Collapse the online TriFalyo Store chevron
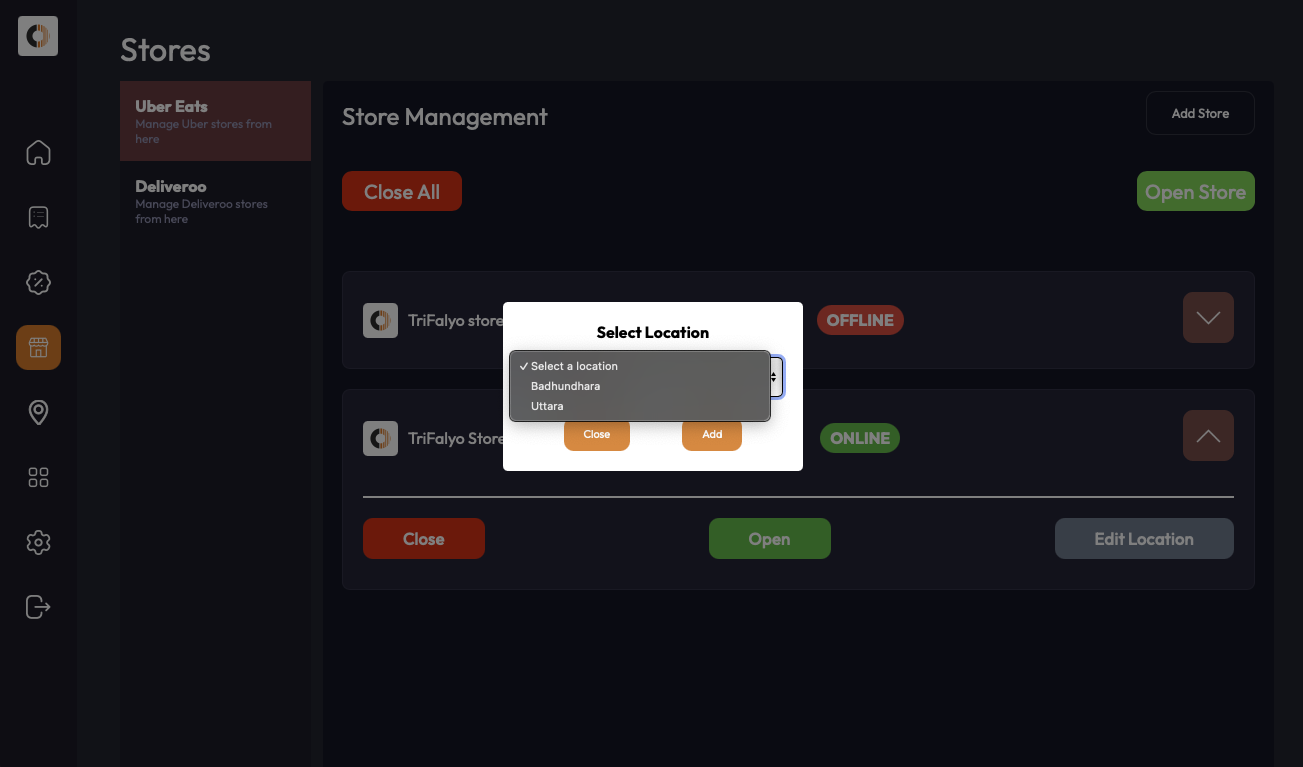This screenshot has height=767, width=1303. (x=1208, y=436)
